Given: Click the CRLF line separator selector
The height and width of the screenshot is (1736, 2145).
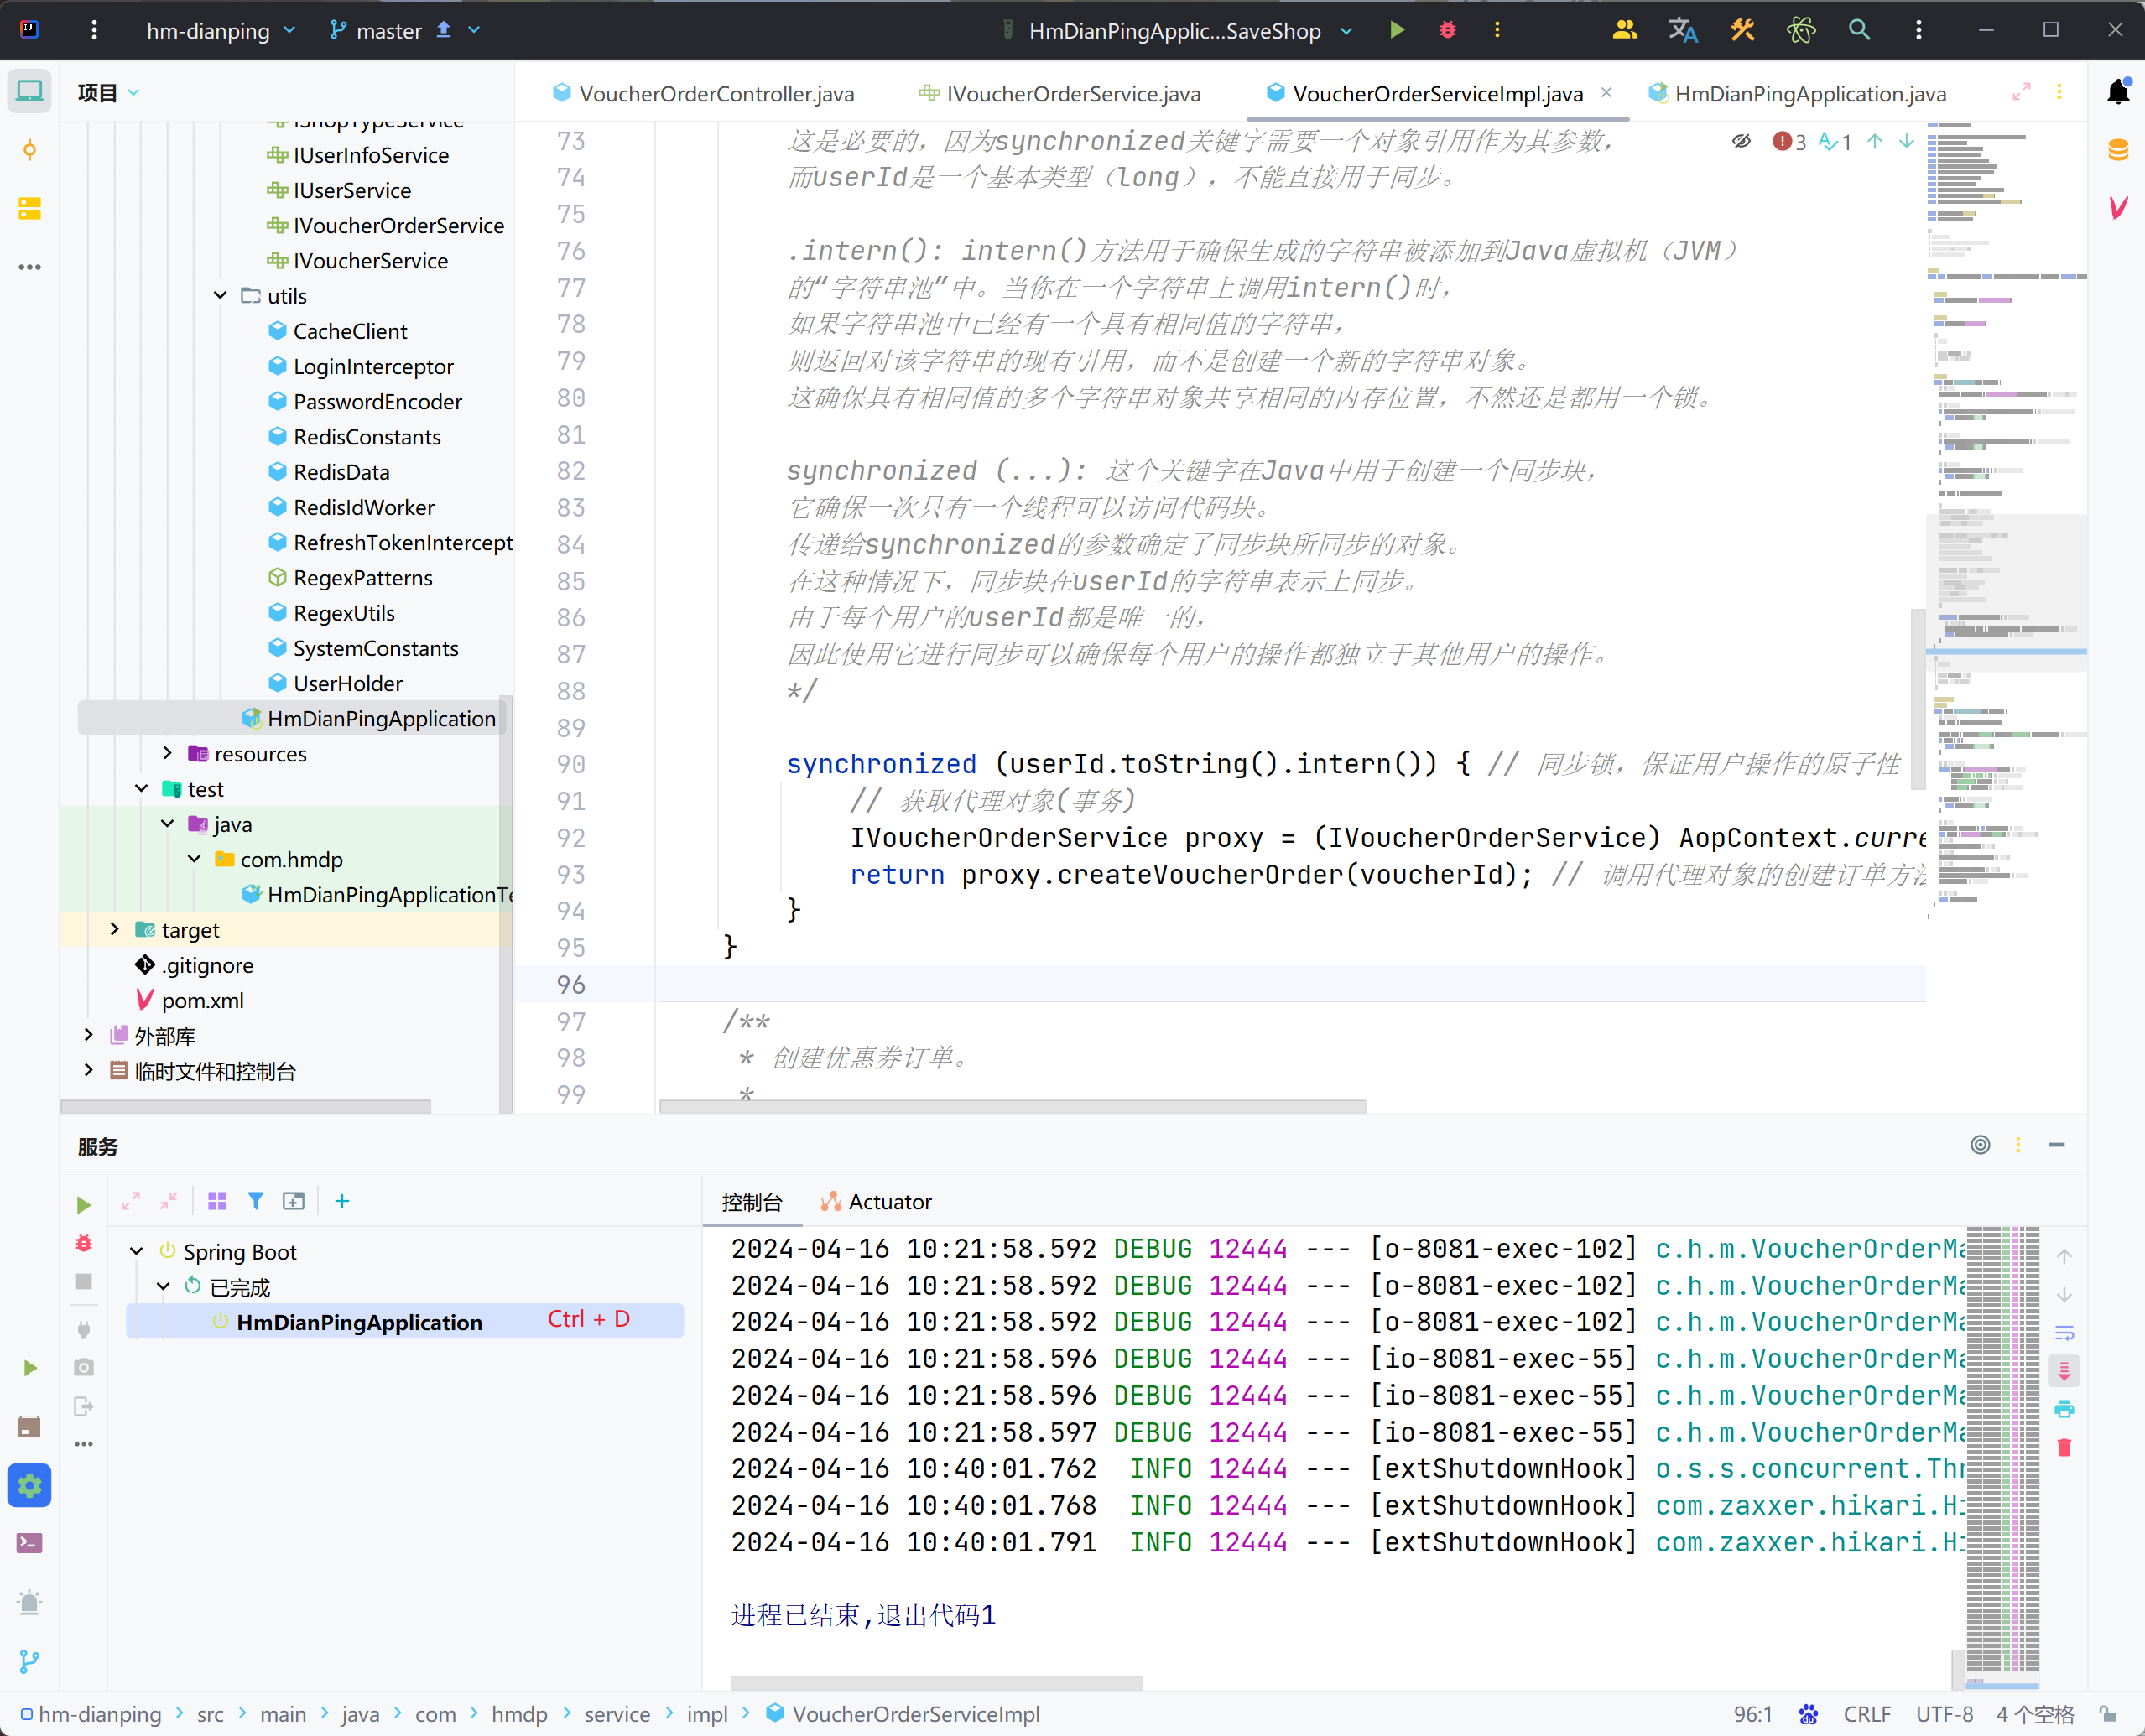Looking at the screenshot, I should (x=1866, y=1714).
